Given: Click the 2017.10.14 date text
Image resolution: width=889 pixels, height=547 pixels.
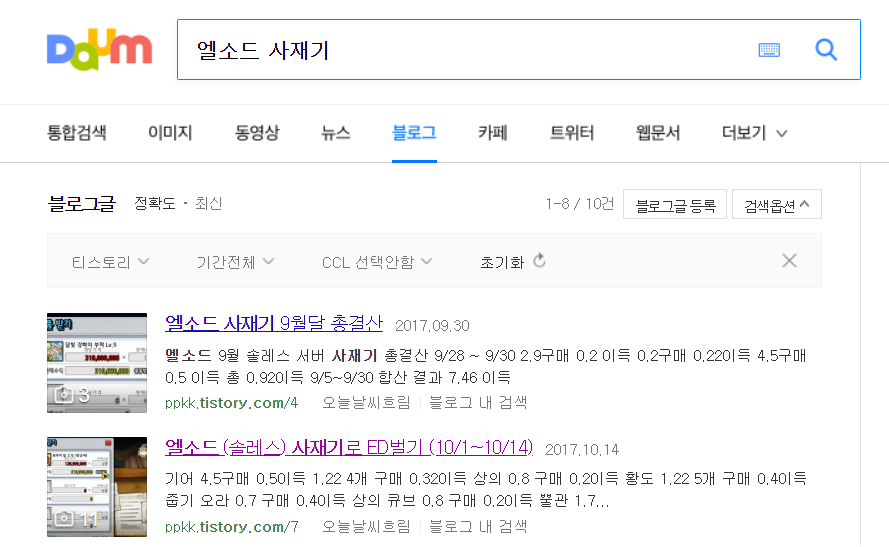Looking at the screenshot, I should coord(582,450).
